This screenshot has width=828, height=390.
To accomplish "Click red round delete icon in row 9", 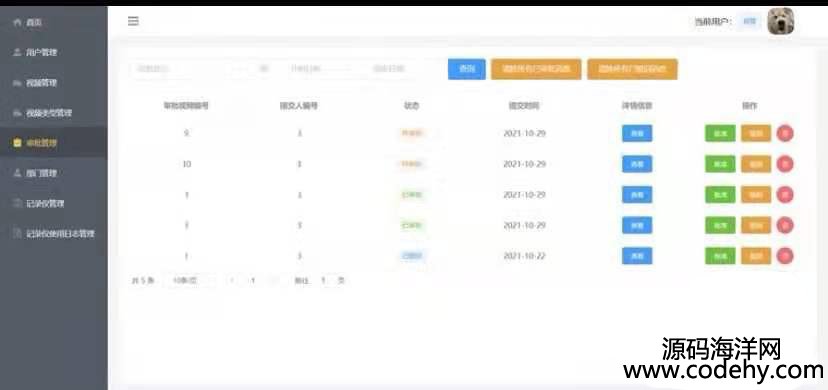I will tap(785, 134).
